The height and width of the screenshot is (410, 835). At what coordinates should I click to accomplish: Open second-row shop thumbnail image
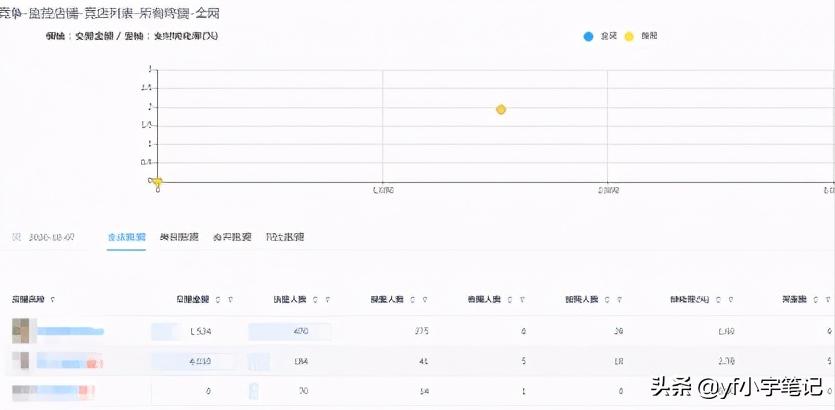coord(22,362)
